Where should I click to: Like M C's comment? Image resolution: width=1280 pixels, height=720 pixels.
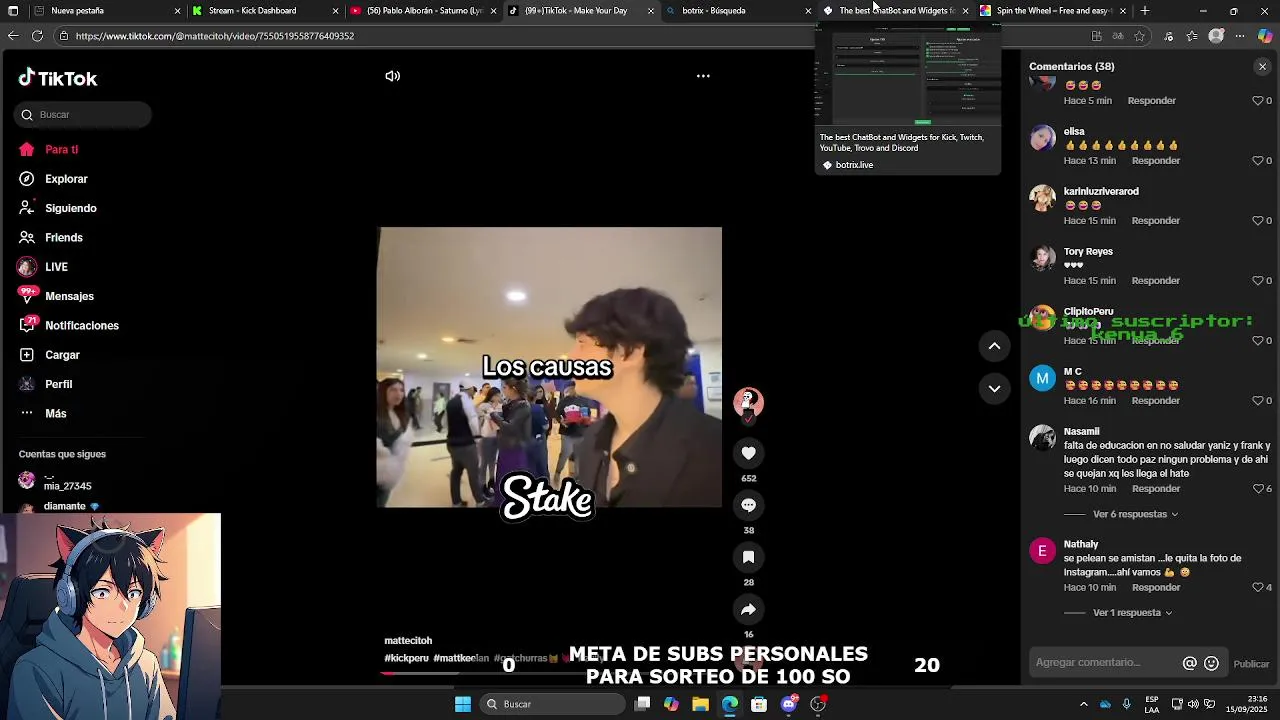pos(1258,401)
